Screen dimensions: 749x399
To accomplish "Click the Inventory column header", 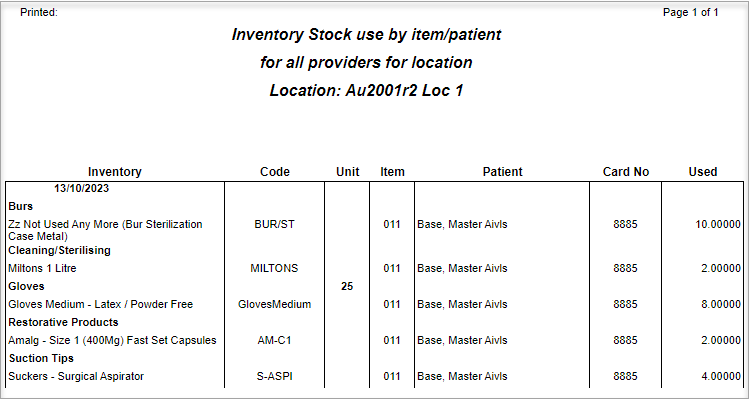I will coord(115,172).
